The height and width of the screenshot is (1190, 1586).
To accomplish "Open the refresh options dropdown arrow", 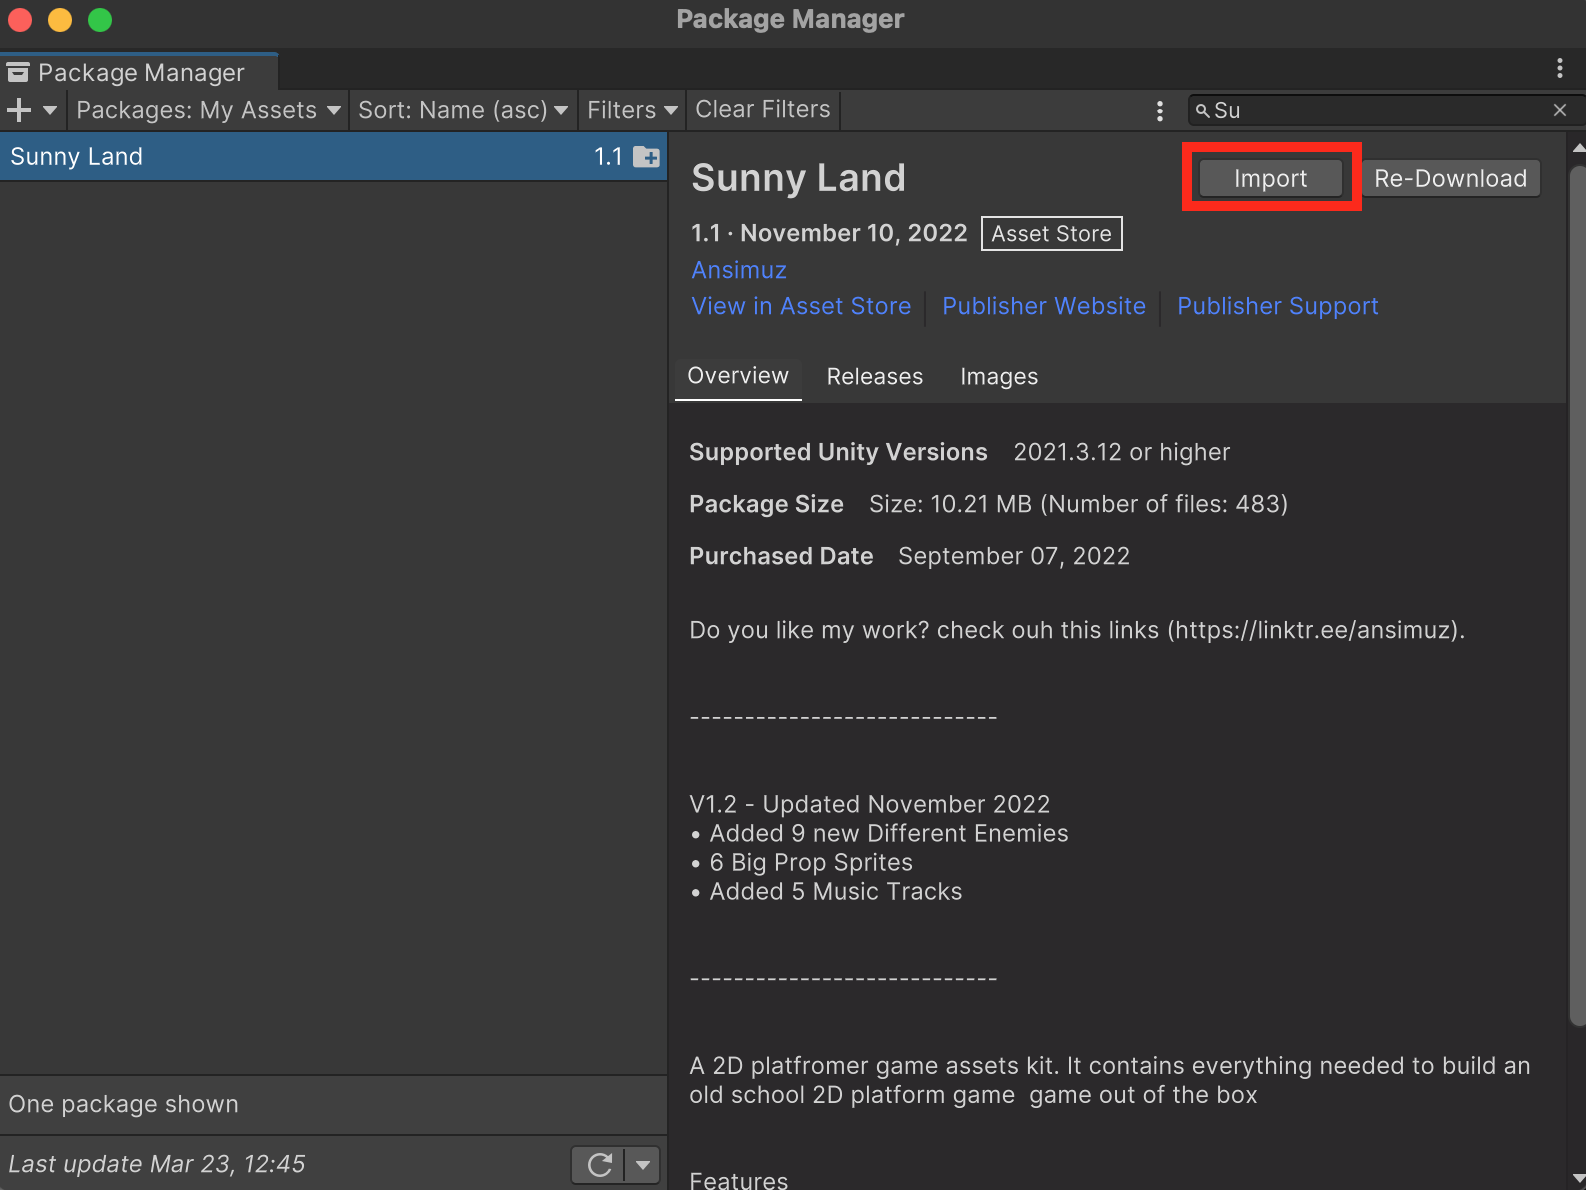I will [643, 1165].
